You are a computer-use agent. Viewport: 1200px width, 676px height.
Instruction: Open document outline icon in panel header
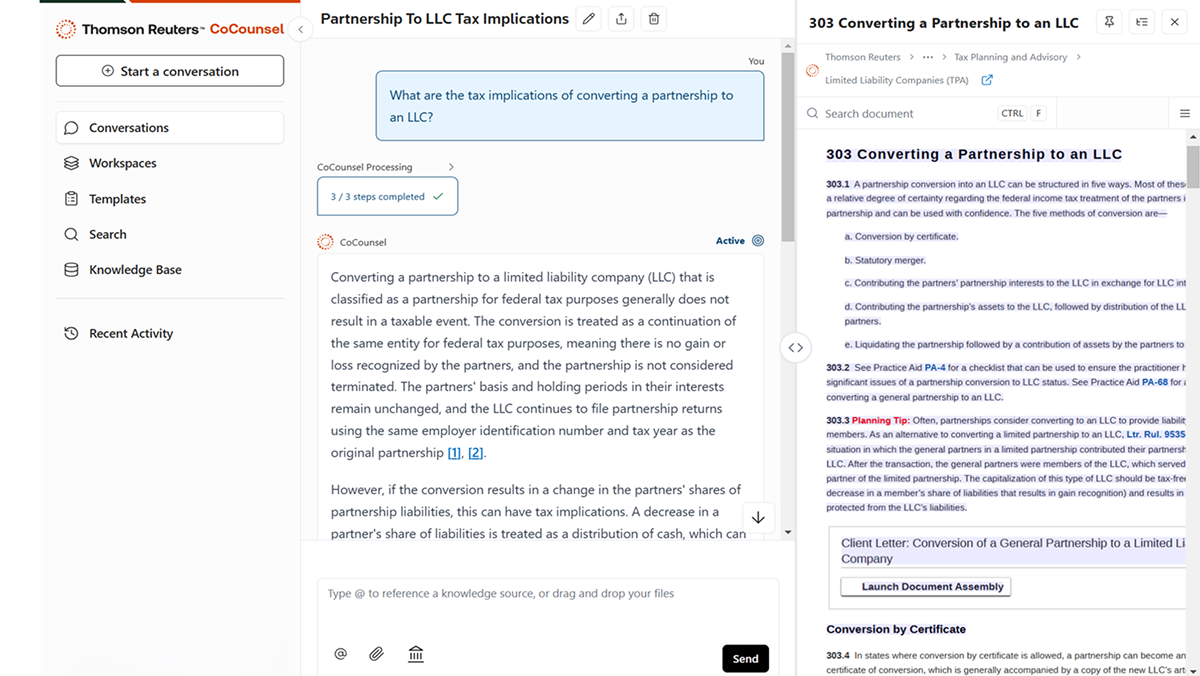coord(1142,22)
